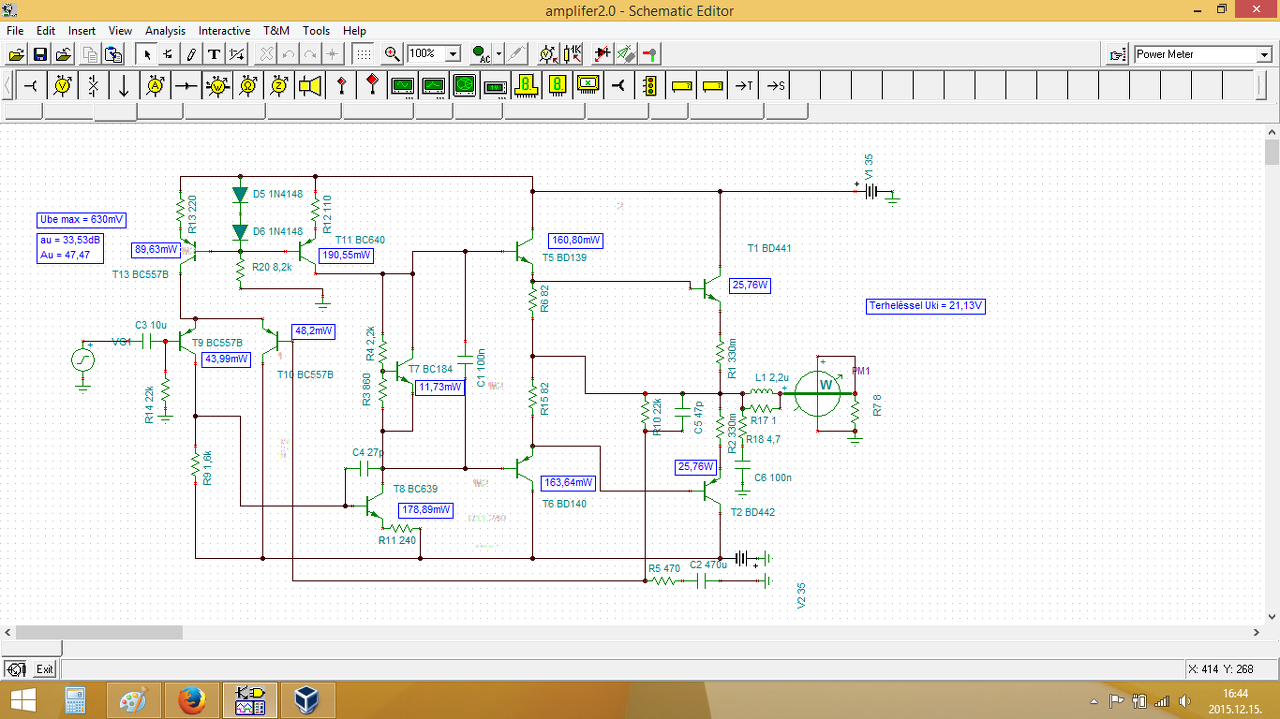1280x719 pixels.
Task: Click the Save floppy disk icon
Action: pos(40,55)
